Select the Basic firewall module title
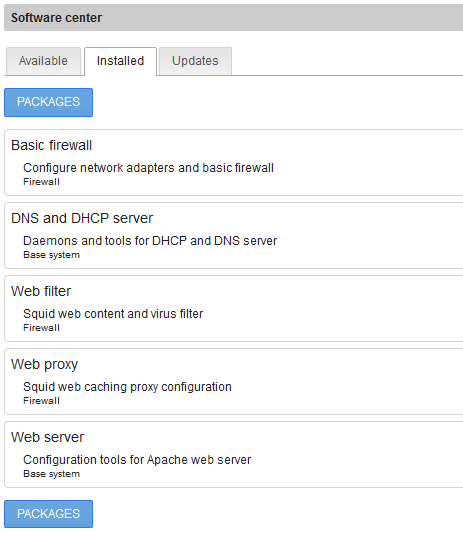Image resolution: width=463 pixels, height=538 pixels. pyautogui.click(x=51, y=145)
